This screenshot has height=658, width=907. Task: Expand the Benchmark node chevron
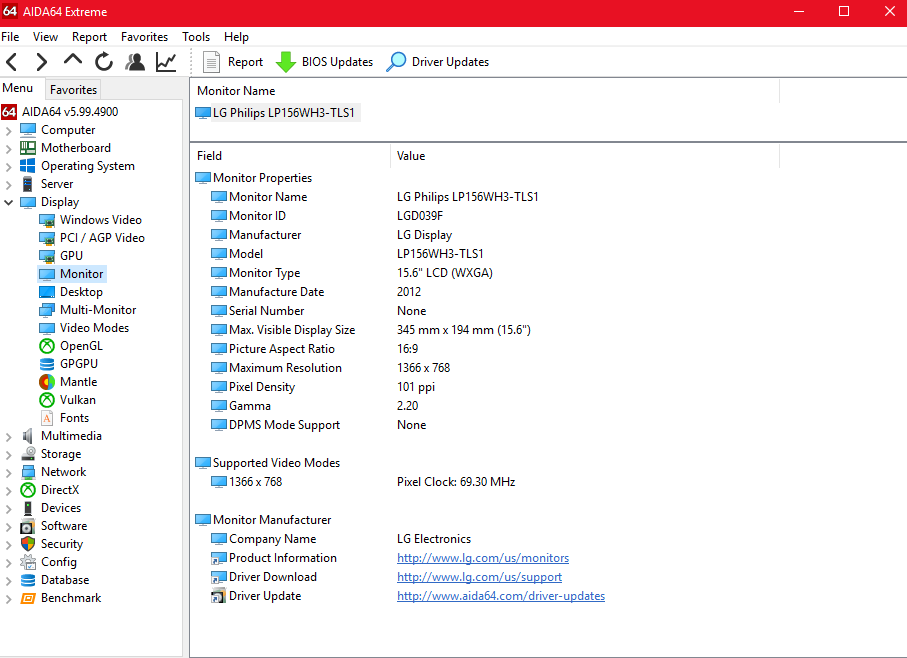point(9,599)
